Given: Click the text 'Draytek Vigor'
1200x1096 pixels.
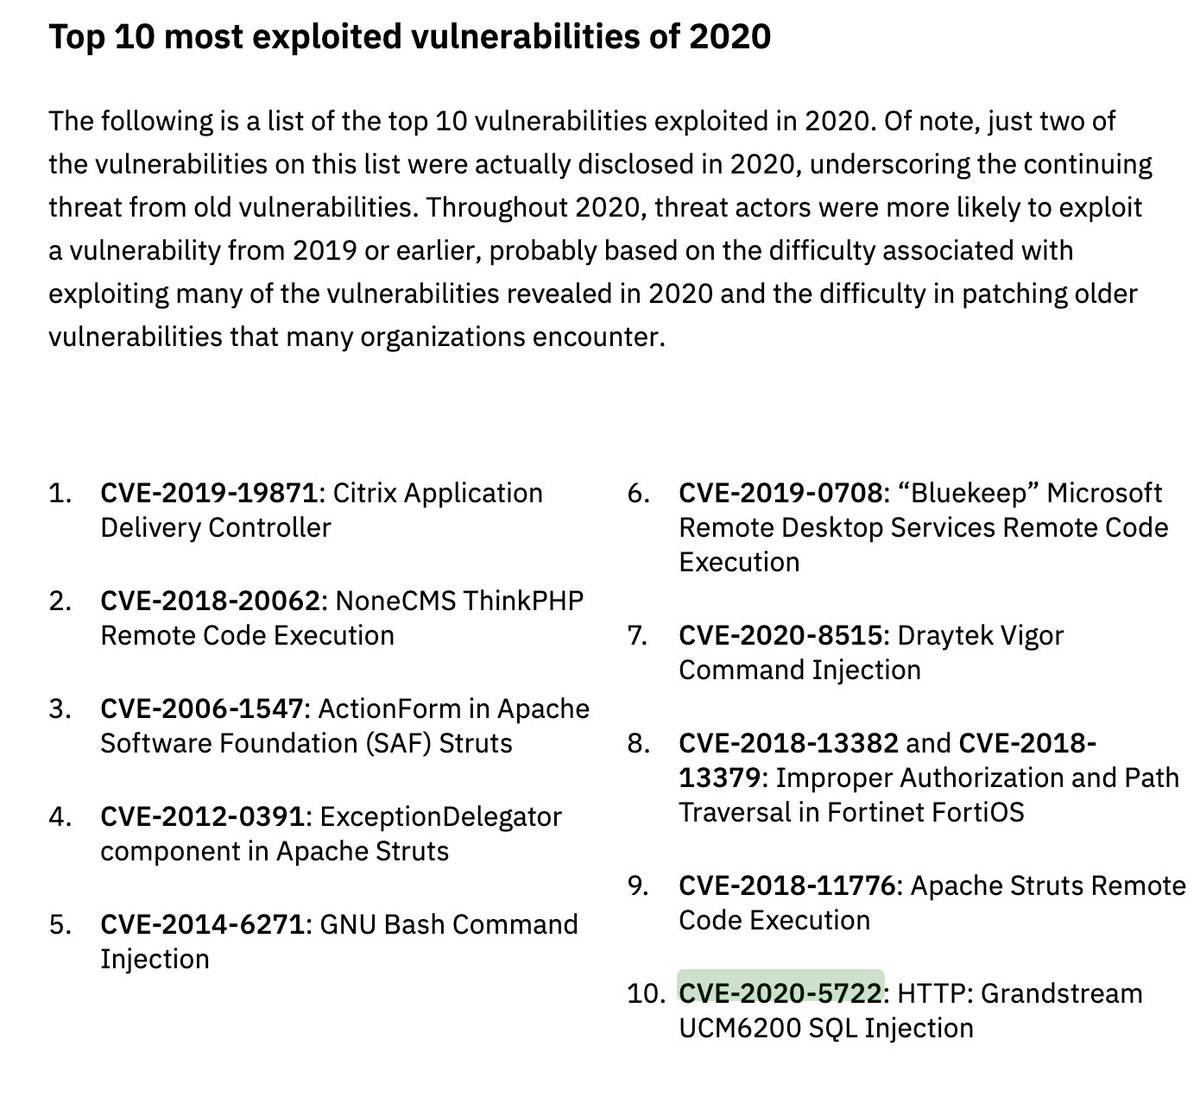Looking at the screenshot, I should point(980,636).
